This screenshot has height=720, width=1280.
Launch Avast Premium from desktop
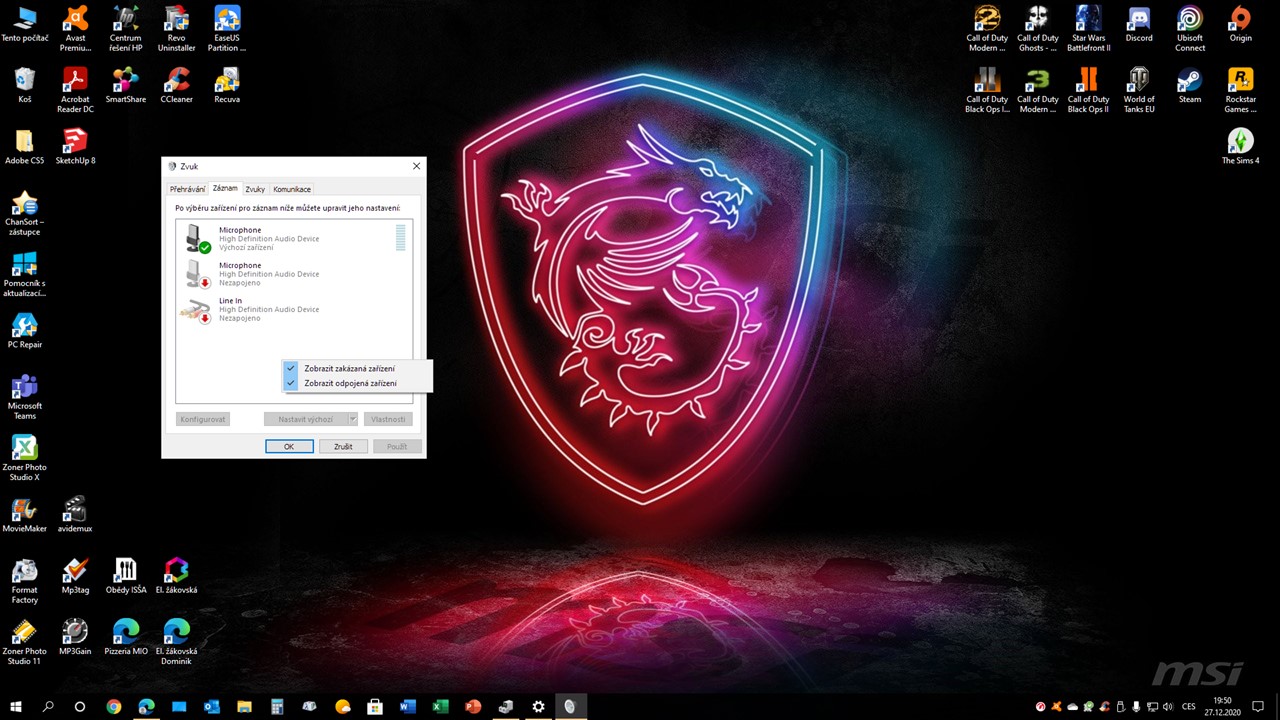tap(75, 28)
